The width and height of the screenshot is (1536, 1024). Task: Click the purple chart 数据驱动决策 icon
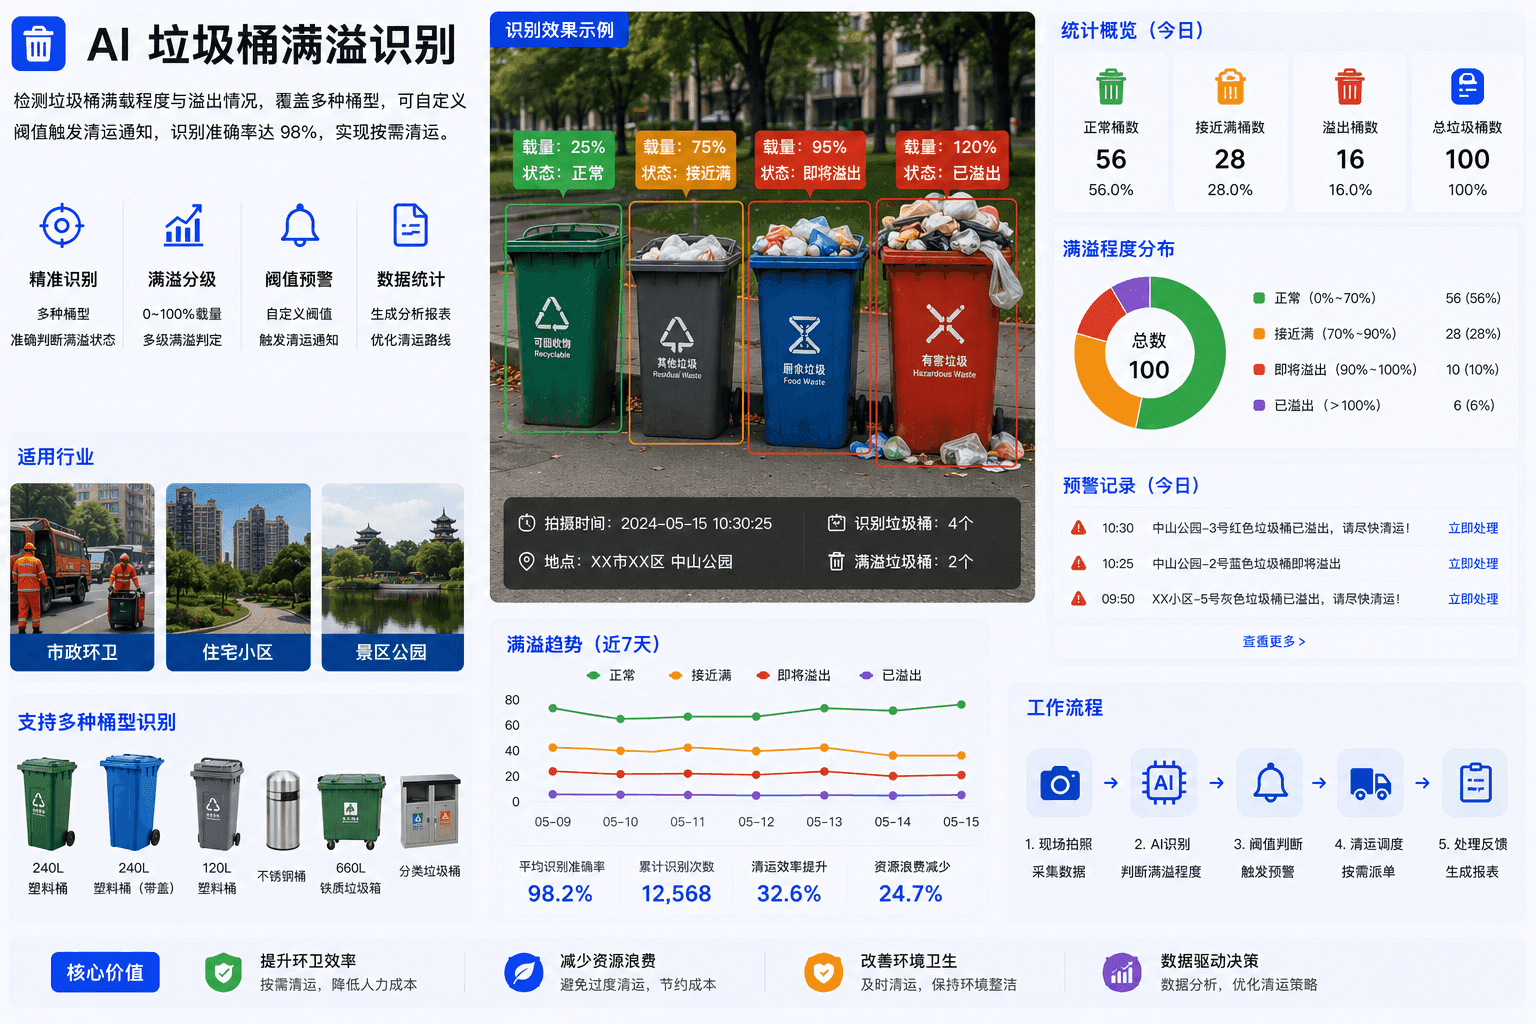(1122, 972)
